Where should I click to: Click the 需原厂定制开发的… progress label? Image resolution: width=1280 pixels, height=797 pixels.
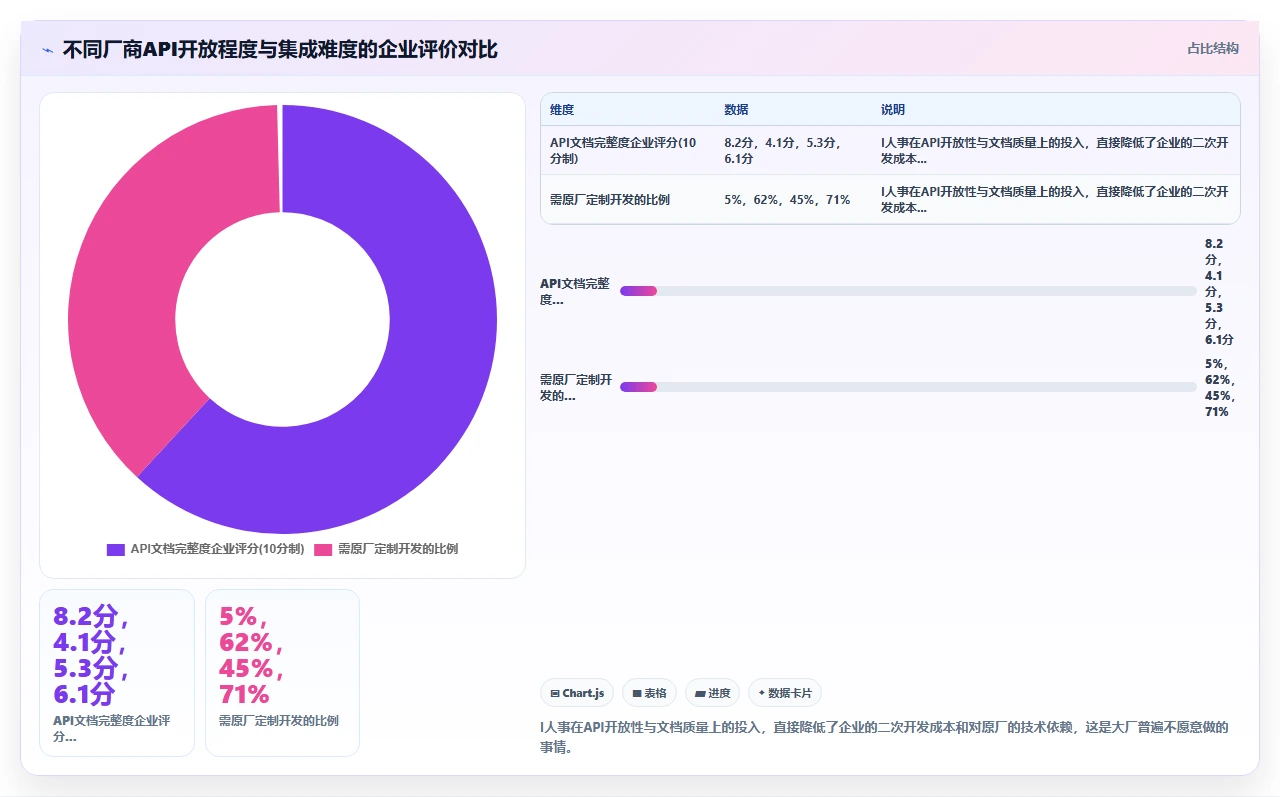coord(575,387)
